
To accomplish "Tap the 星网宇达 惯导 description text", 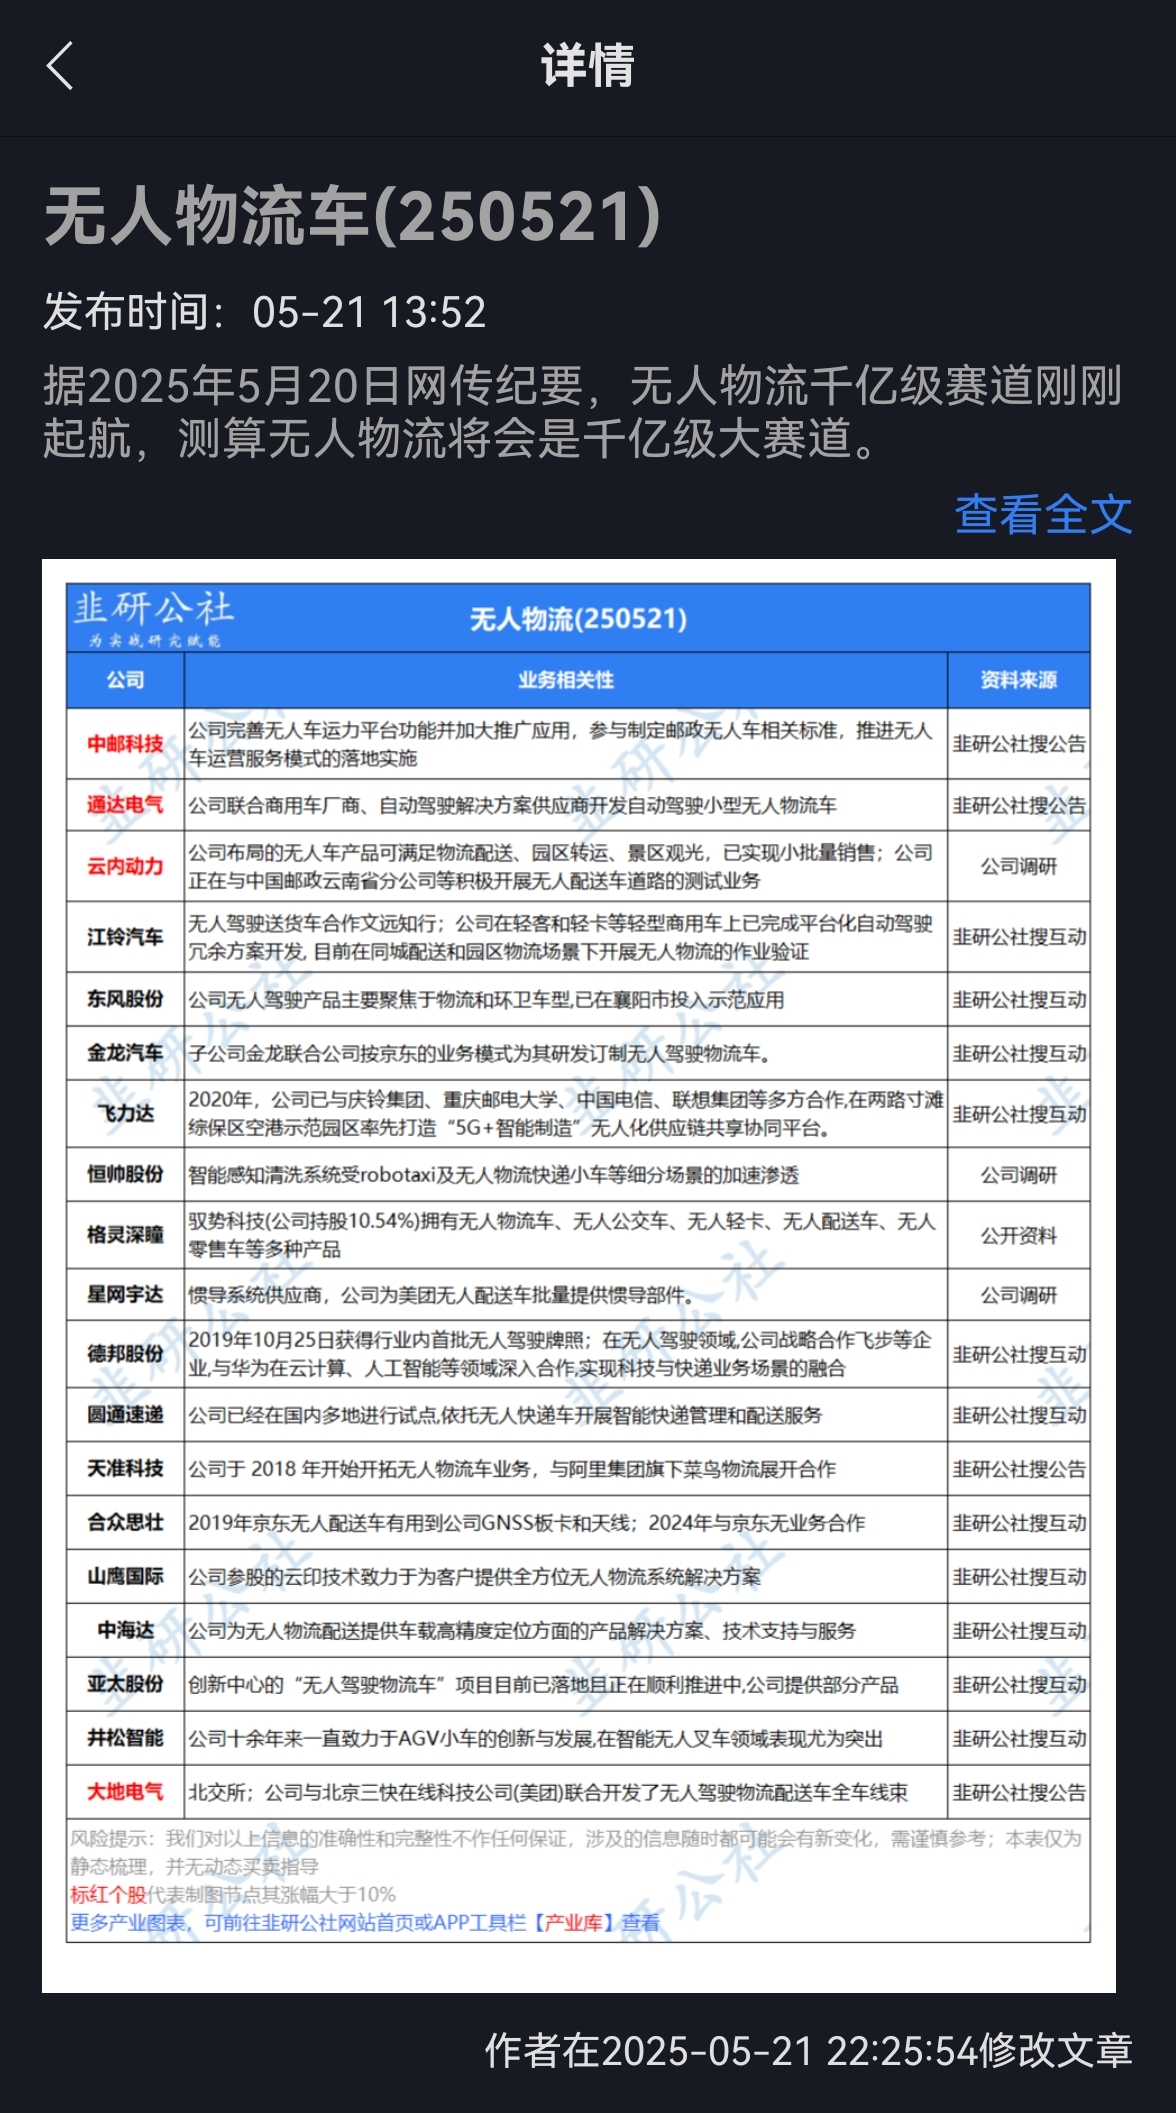I will [x=440, y=1296].
